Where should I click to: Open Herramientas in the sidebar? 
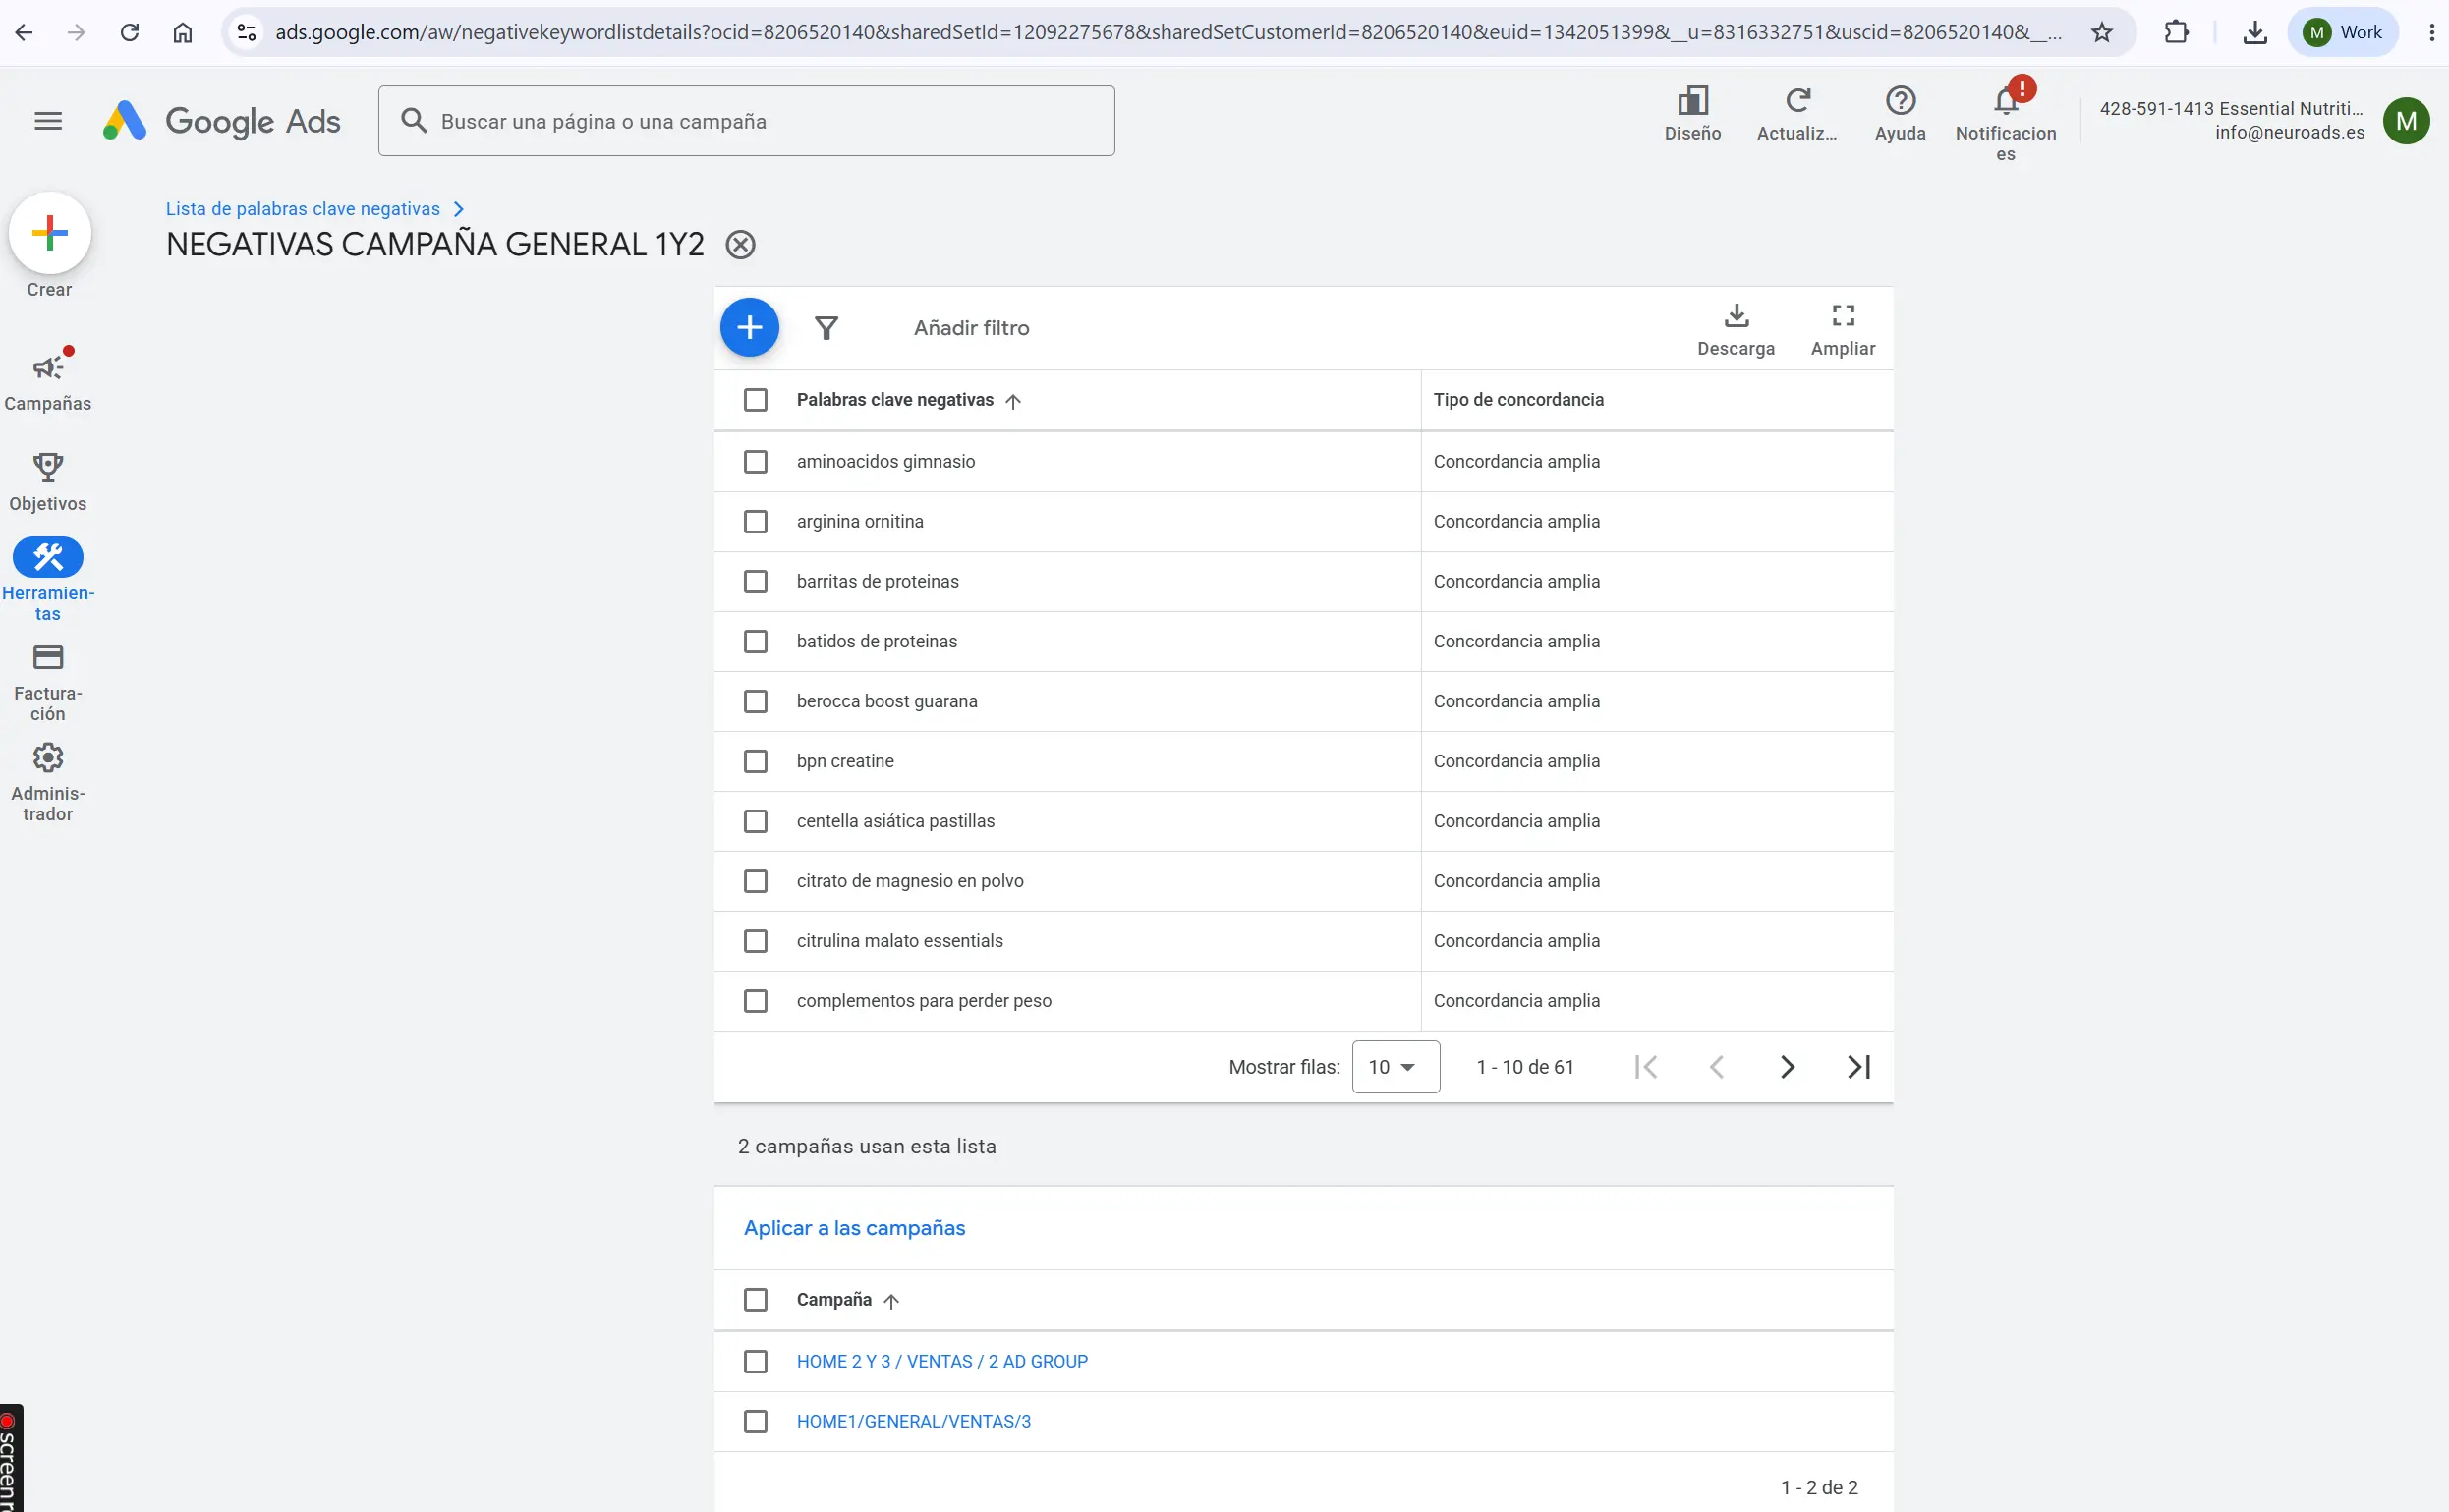[48, 580]
